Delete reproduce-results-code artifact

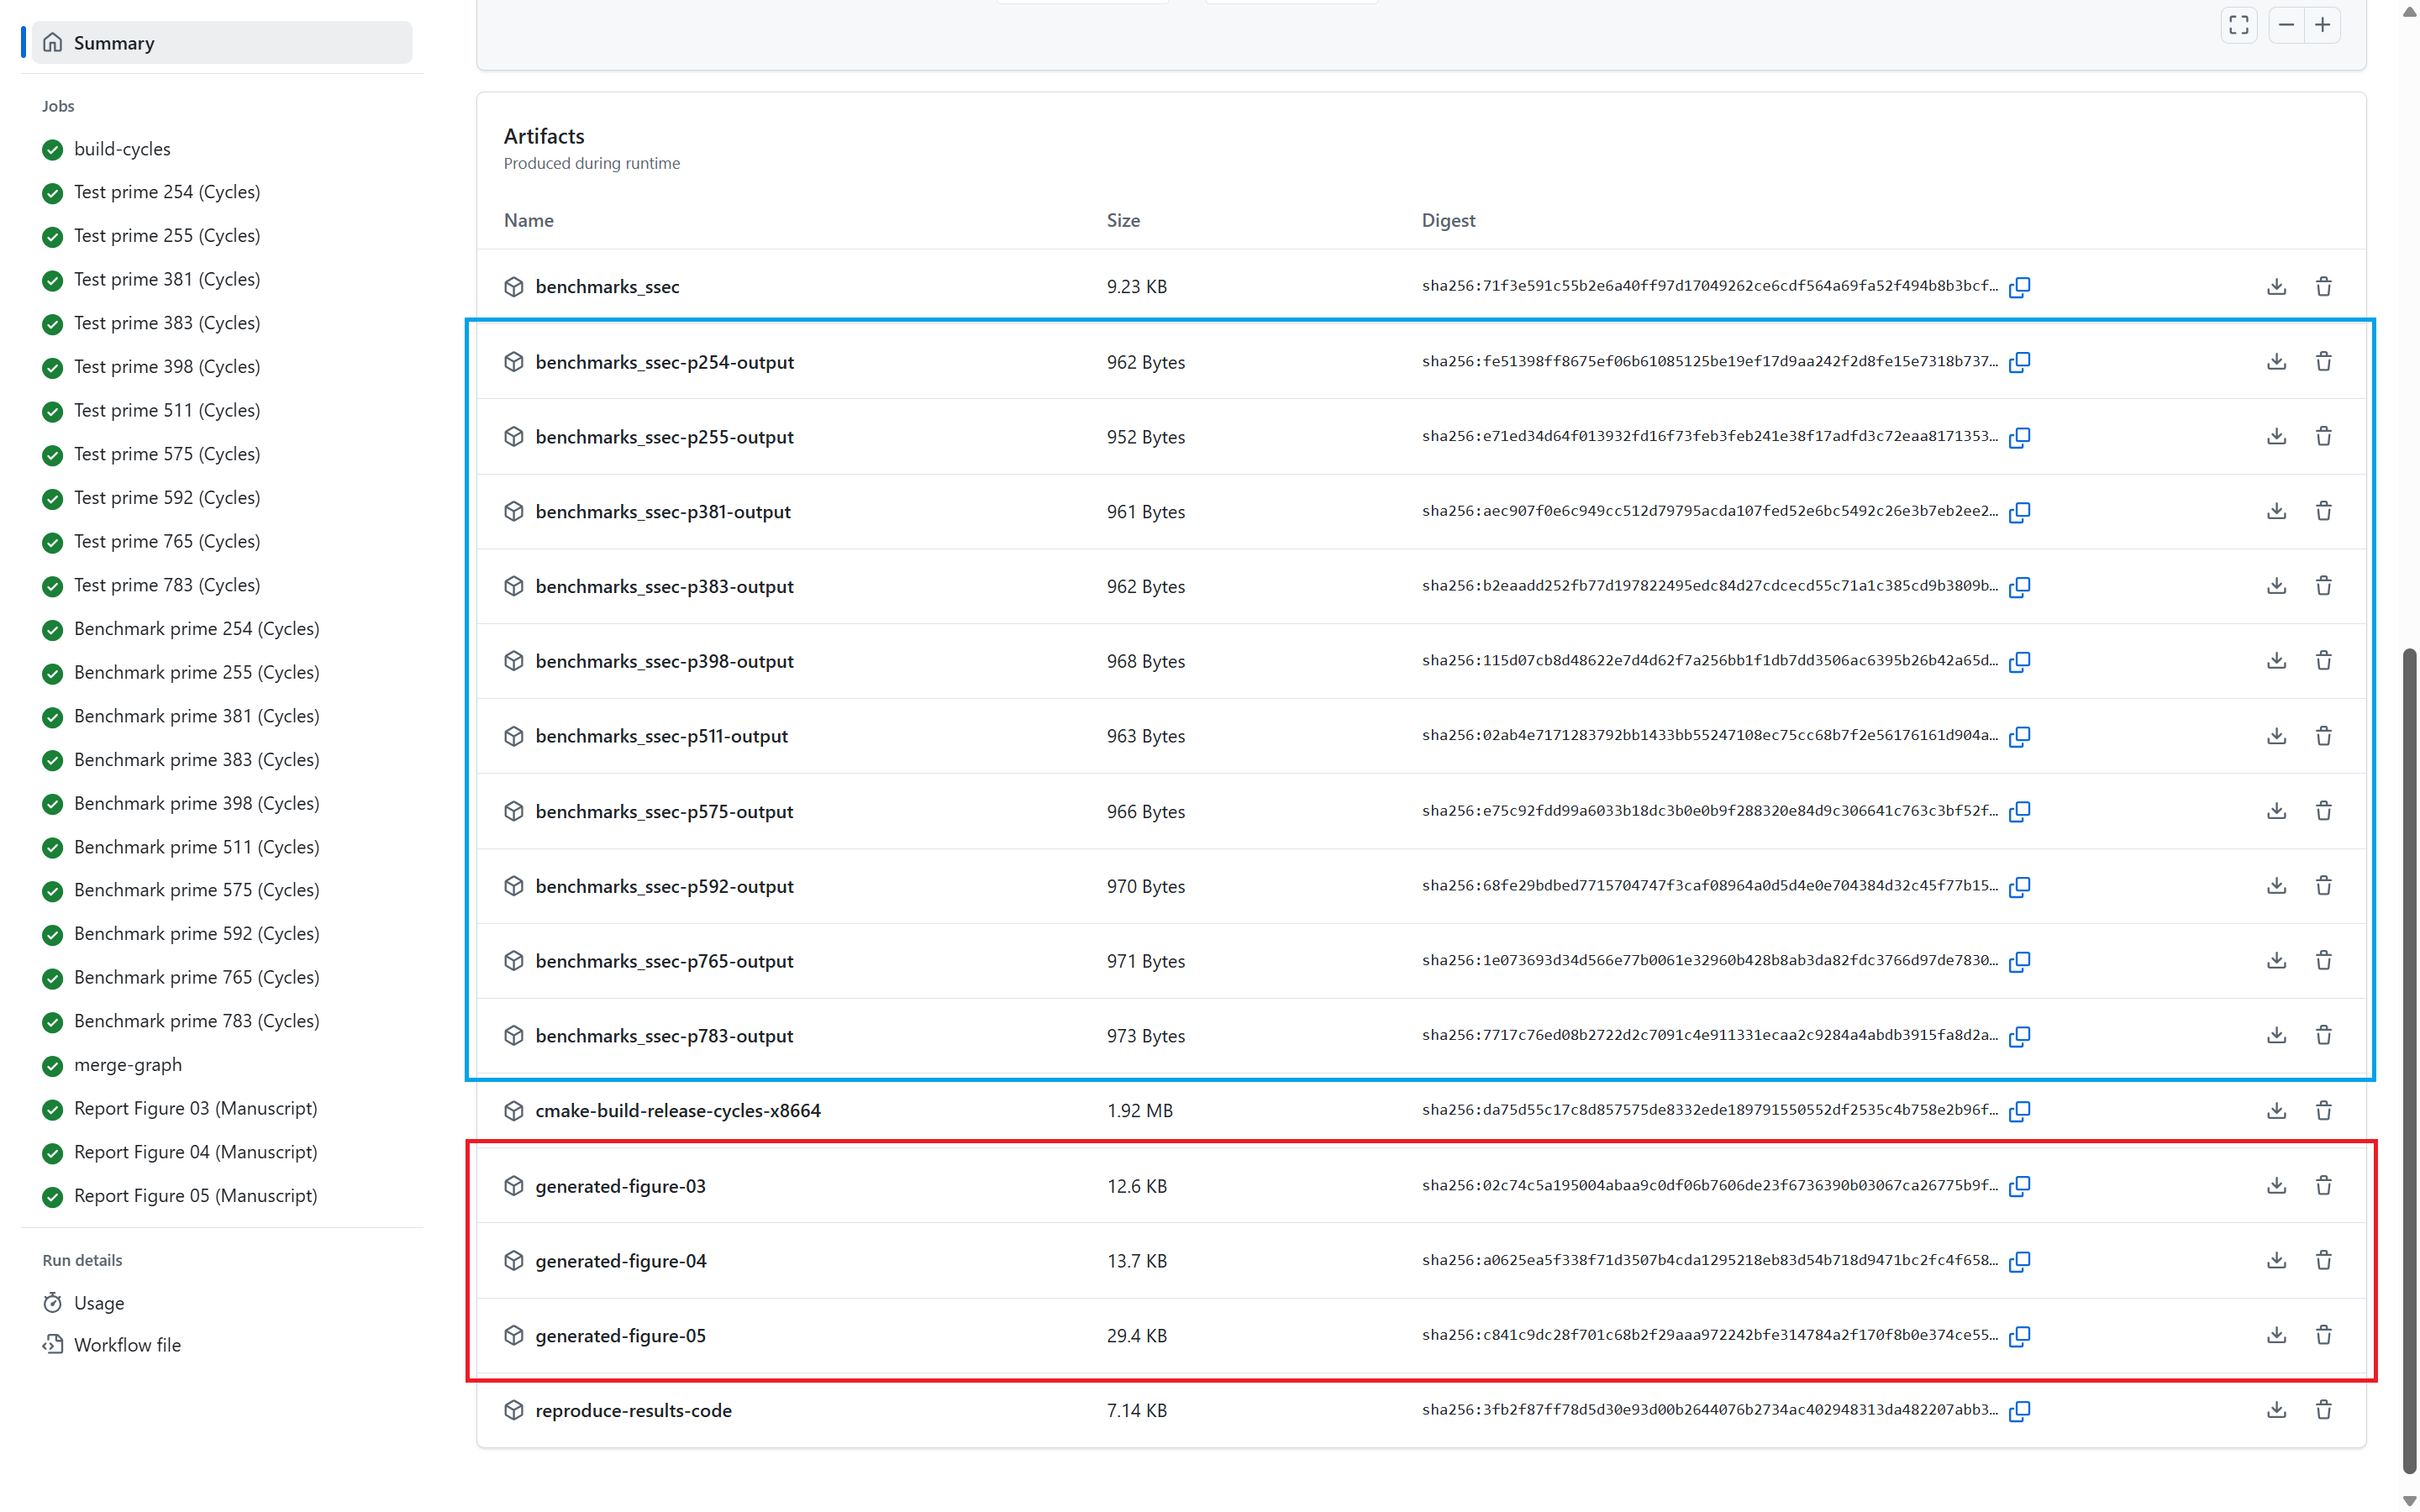(x=2323, y=1410)
